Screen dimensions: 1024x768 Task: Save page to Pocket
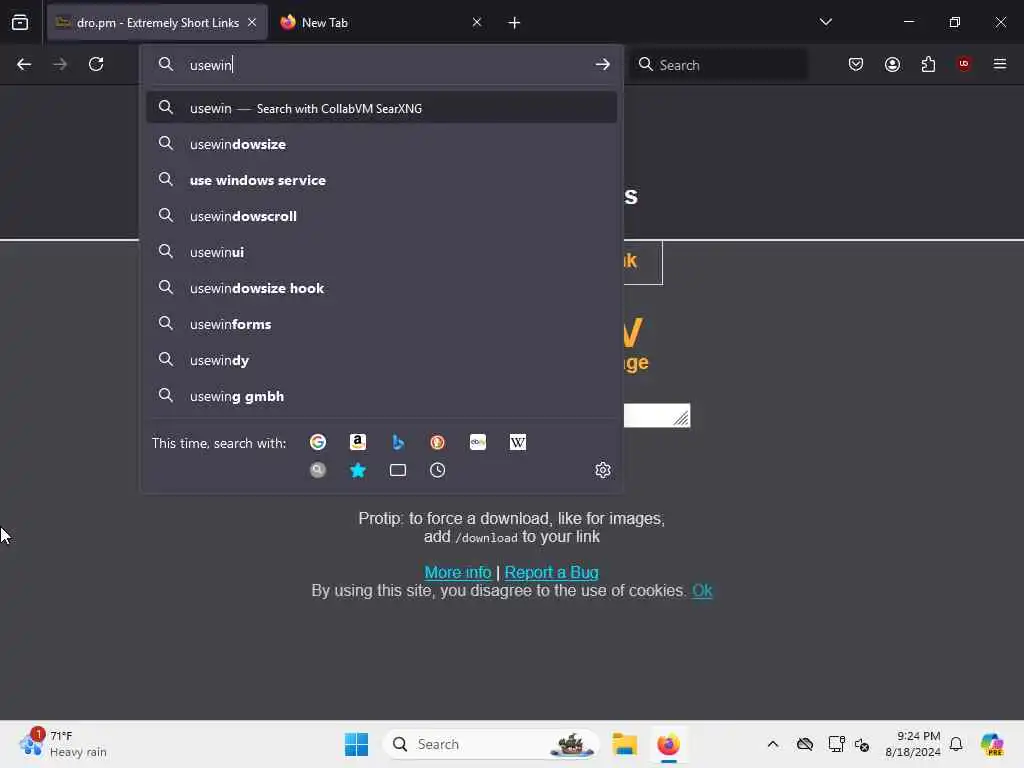point(856,64)
